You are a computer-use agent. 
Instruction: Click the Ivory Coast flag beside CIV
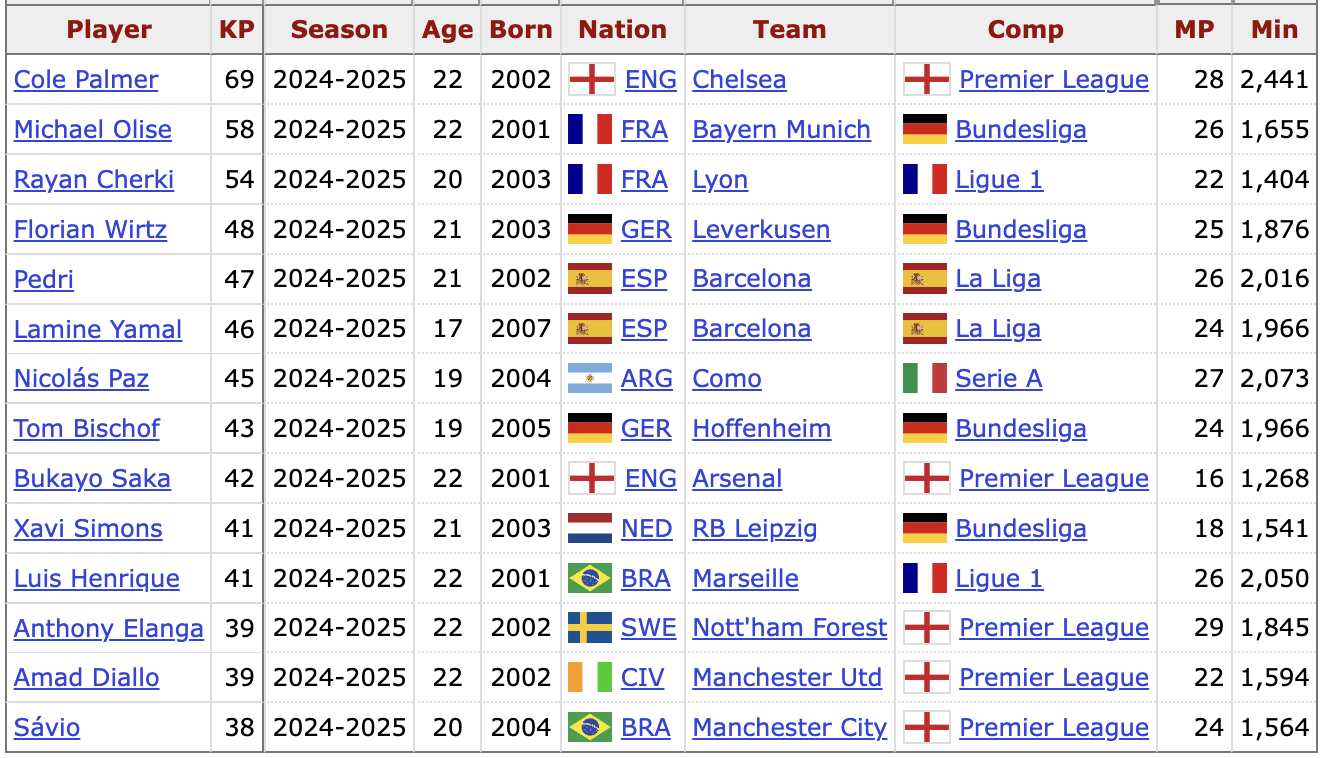coord(590,677)
